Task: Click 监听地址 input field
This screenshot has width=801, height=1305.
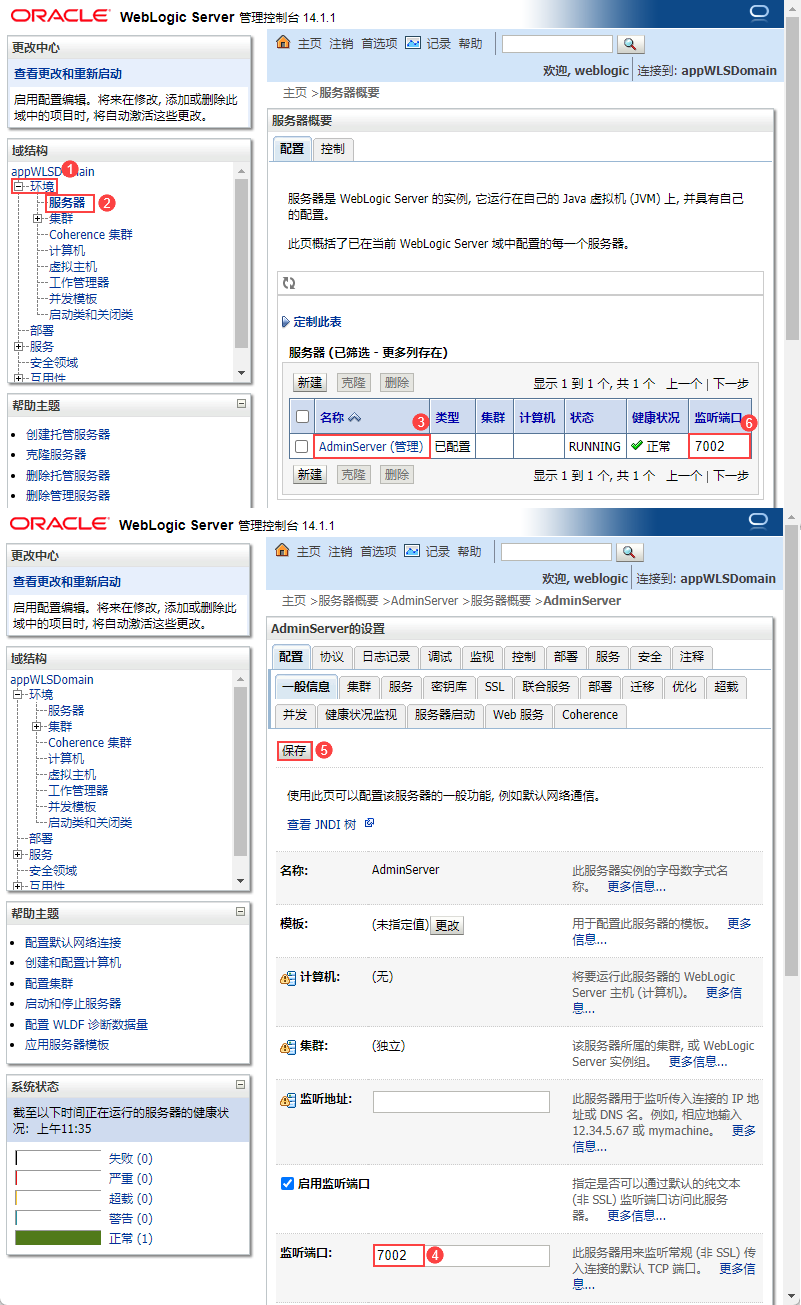Action: tap(461, 1102)
